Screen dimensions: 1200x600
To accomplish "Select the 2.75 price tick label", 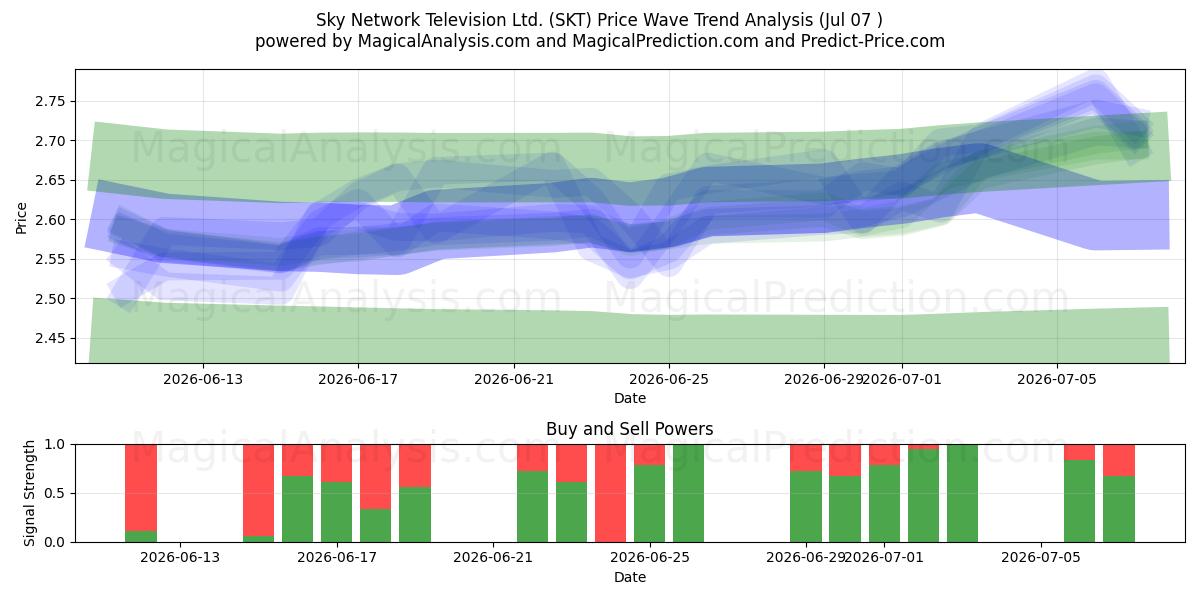I will click(x=50, y=101).
